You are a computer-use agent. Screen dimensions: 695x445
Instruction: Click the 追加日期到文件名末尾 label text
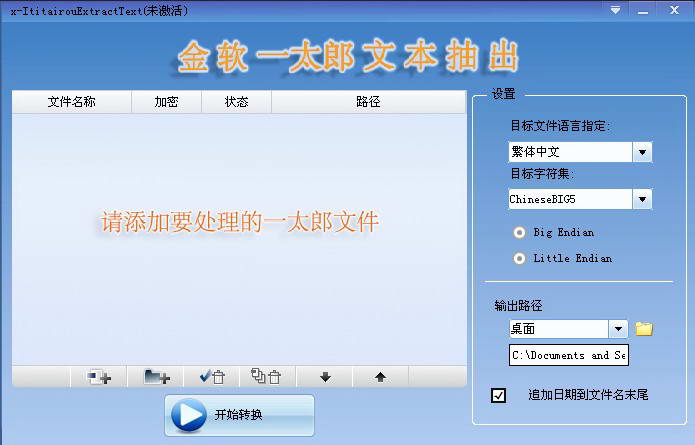tap(588, 394)
